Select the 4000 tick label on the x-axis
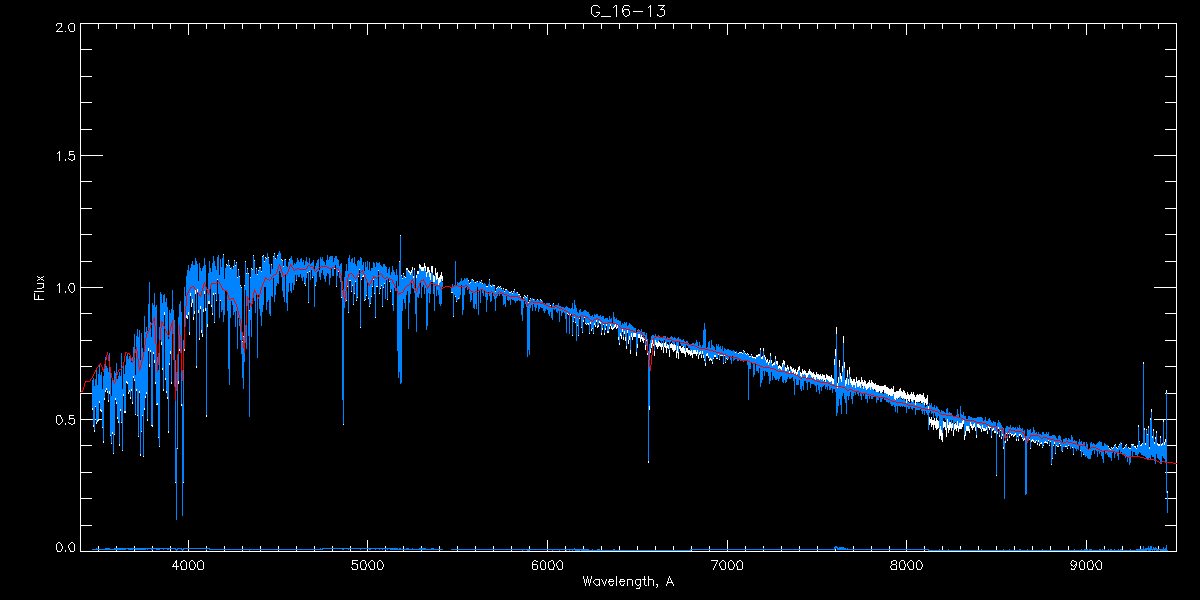1200x600 pixels. coord(188,564)
